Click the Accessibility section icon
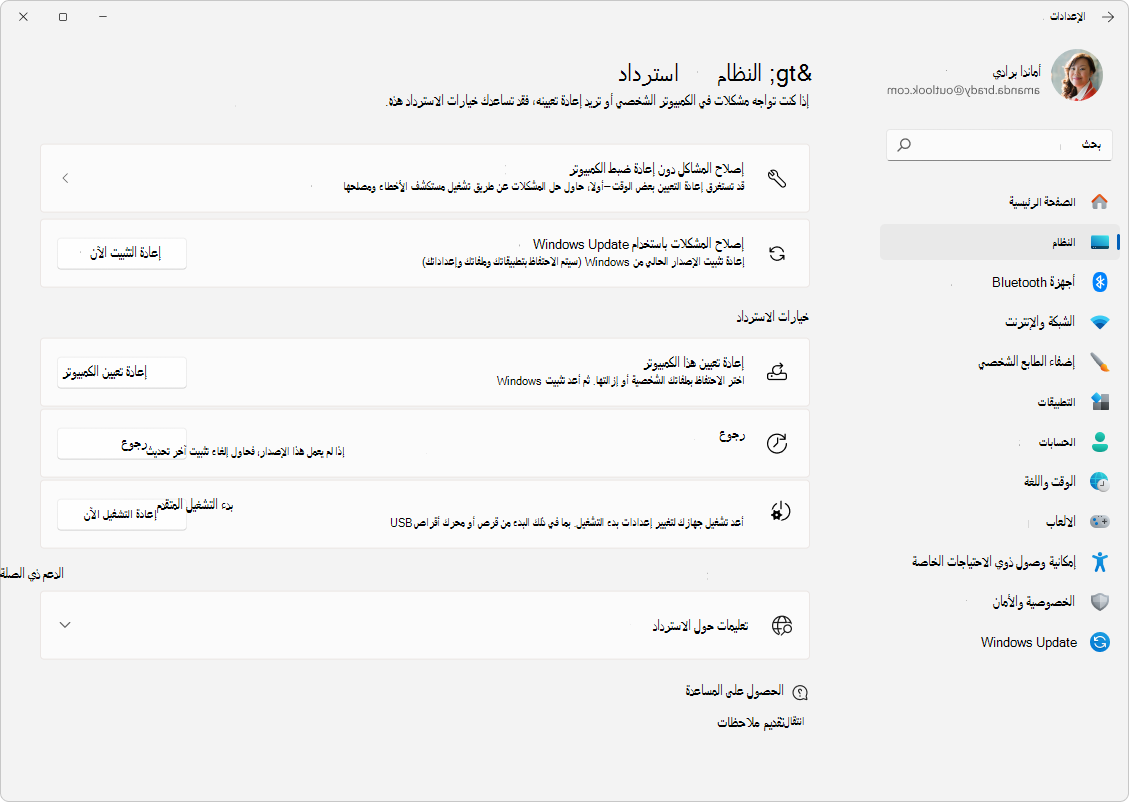The height and width of the screenshot is (802, 1129). (x=1100, y=562)
